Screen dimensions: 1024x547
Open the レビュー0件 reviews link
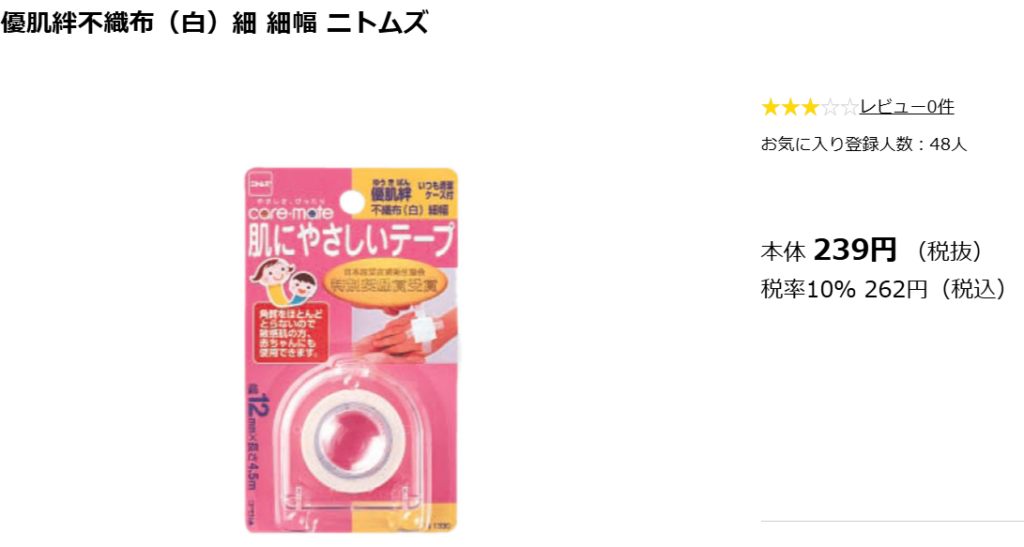[906, 107]
